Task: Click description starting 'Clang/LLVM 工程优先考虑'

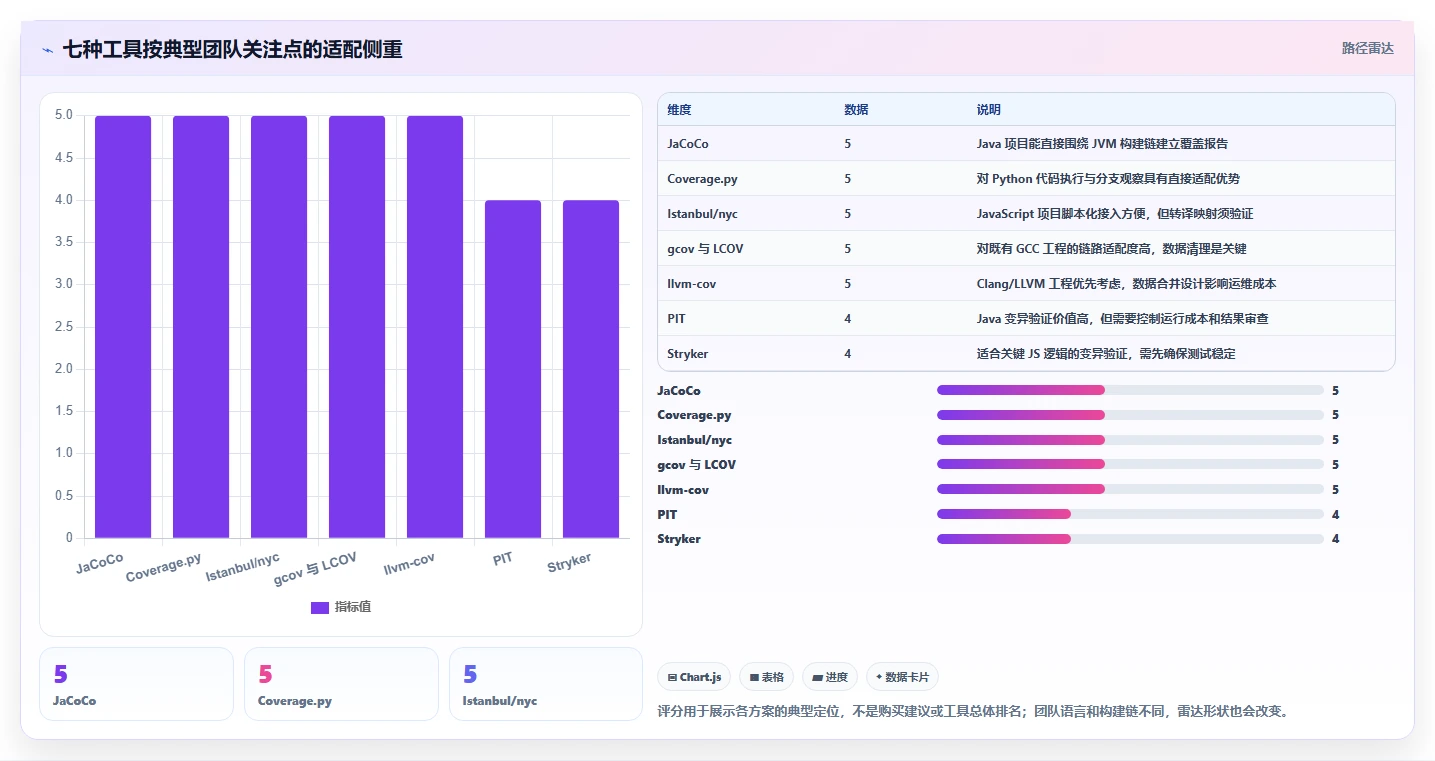Action: pyautogui.click(x=1127, y=284)
